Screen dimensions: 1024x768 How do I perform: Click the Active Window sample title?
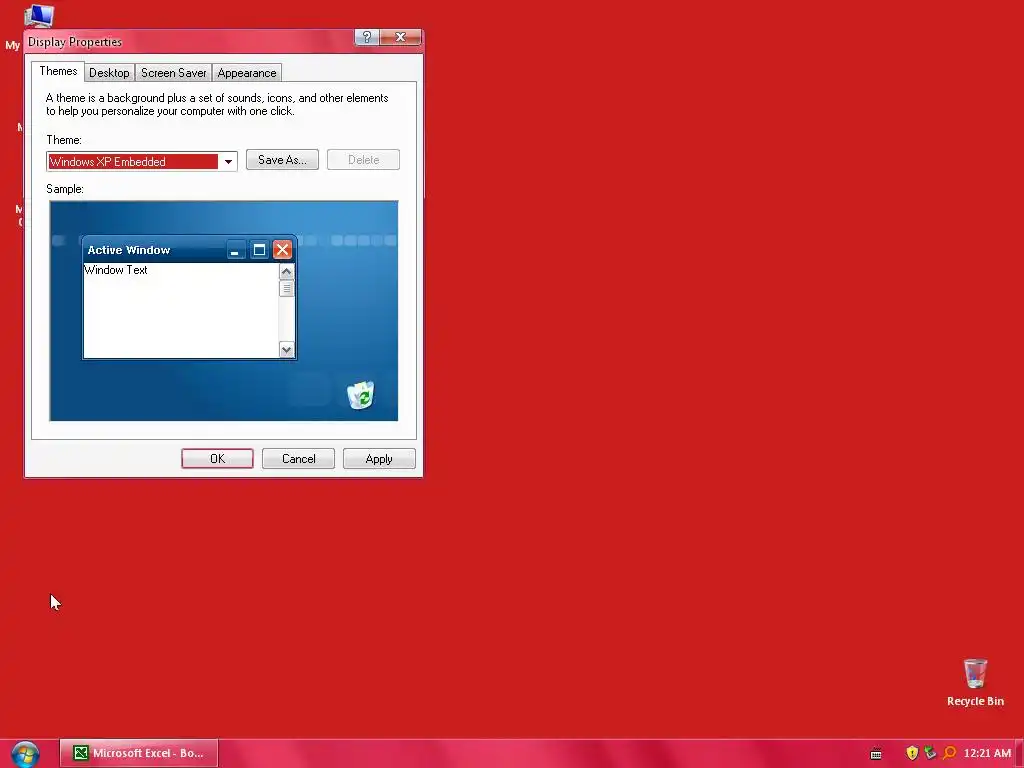[x=129, y=250]
